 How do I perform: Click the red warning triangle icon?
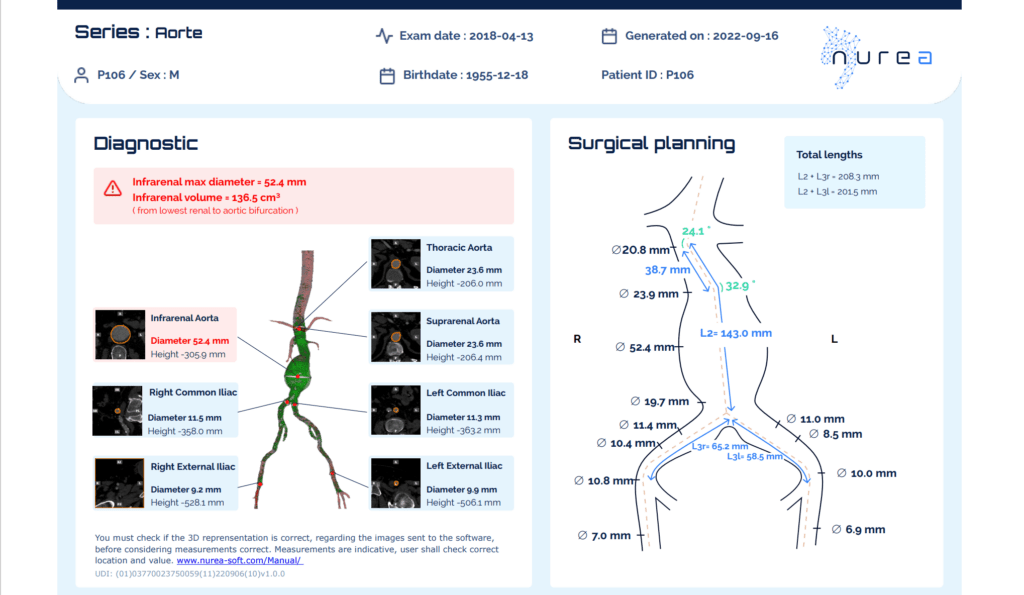[113, 188]
